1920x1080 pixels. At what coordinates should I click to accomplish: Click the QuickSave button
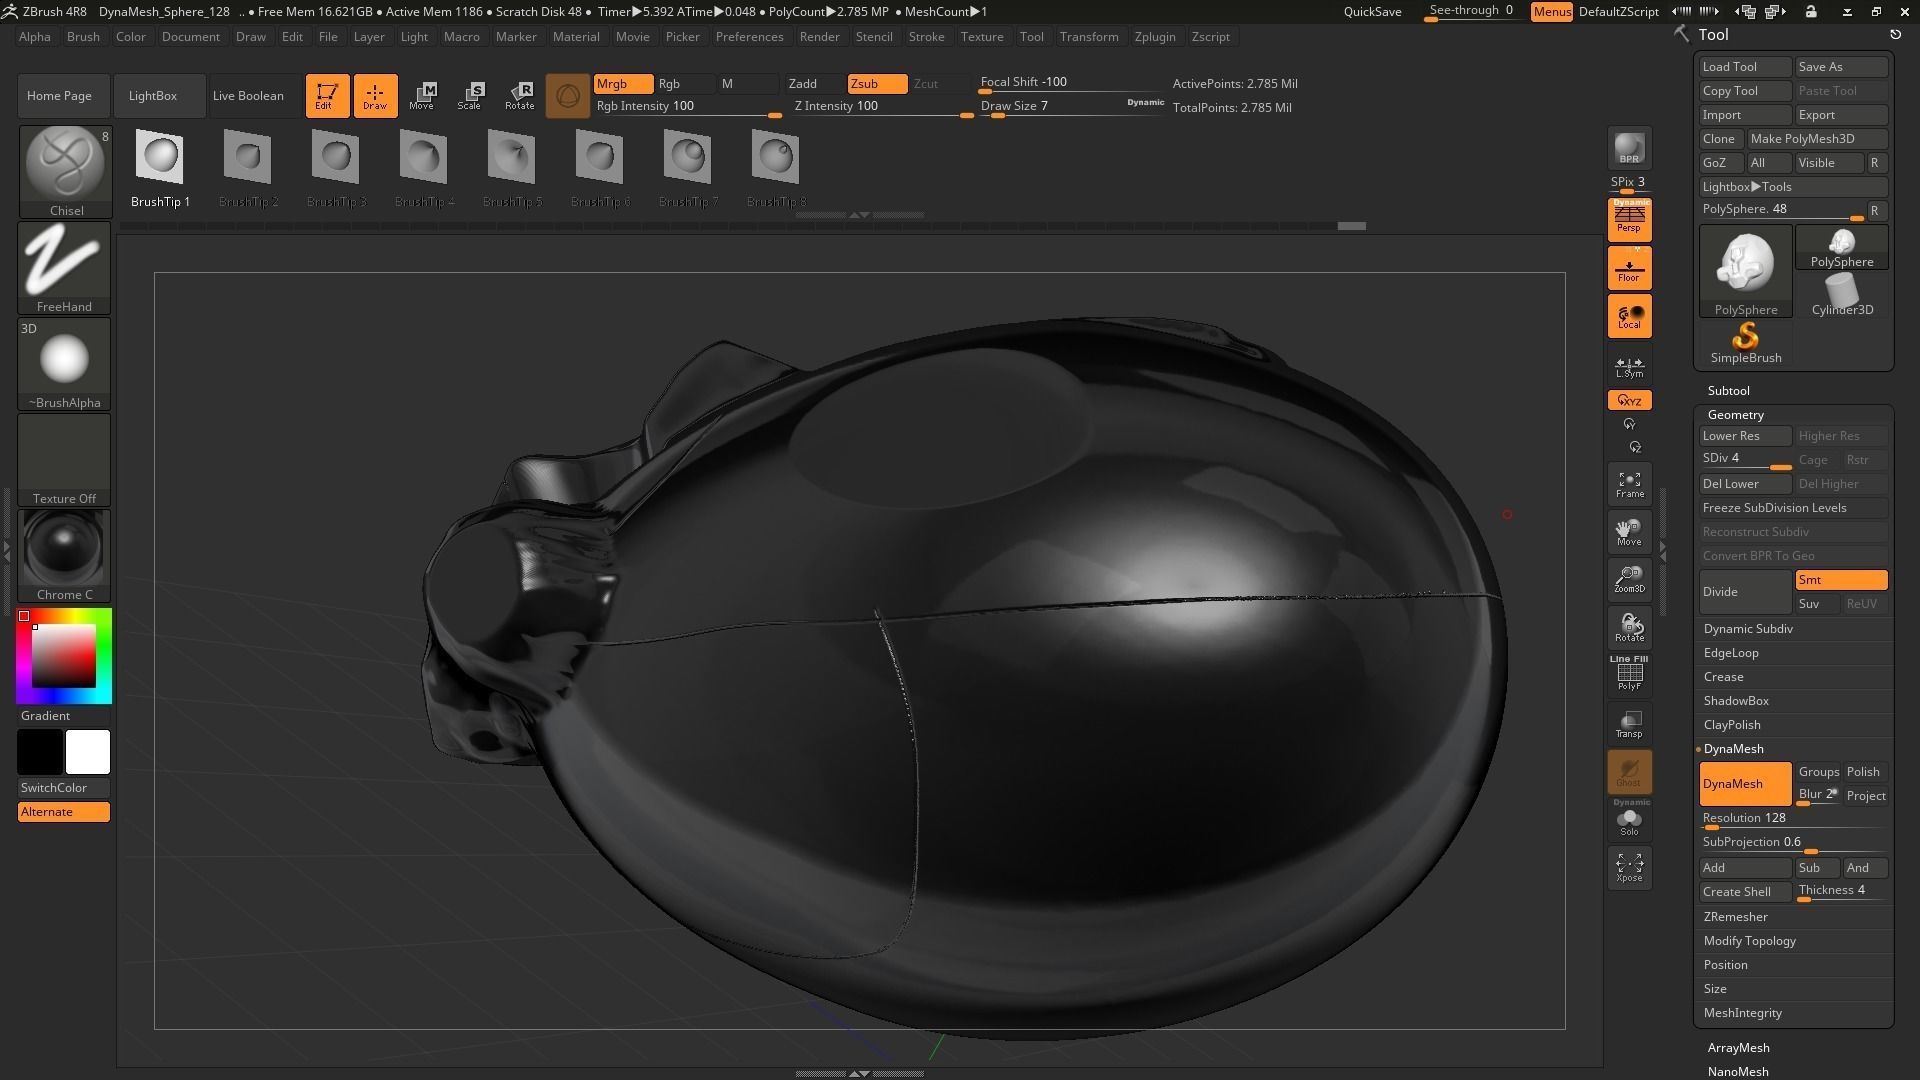pyautogui.click(x=1372, y=12)
